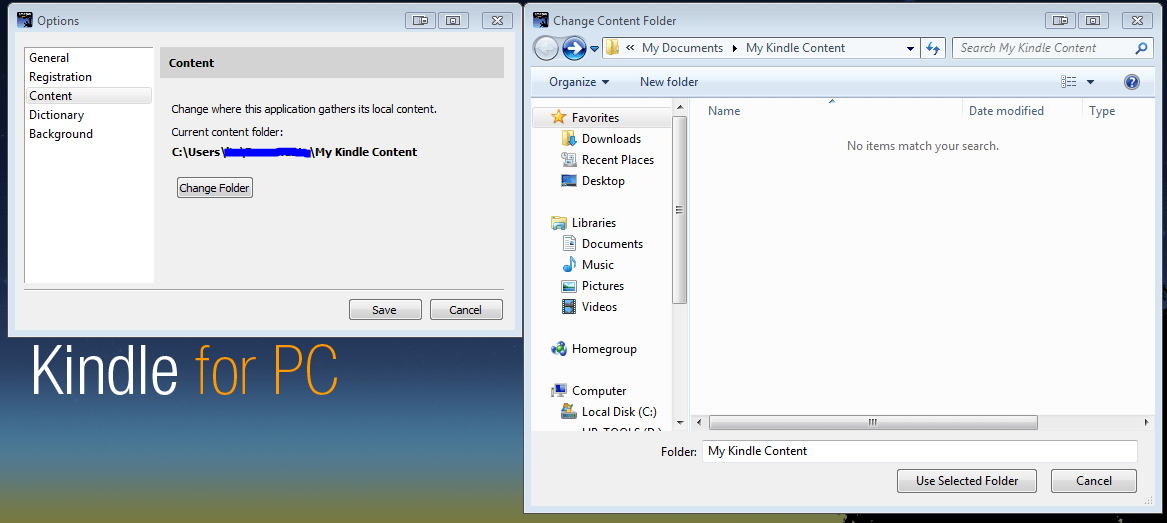This screenshot has width=1167, height=523.
Task: Click the navigation pane scroll up arrow
Action: (679, 108)
